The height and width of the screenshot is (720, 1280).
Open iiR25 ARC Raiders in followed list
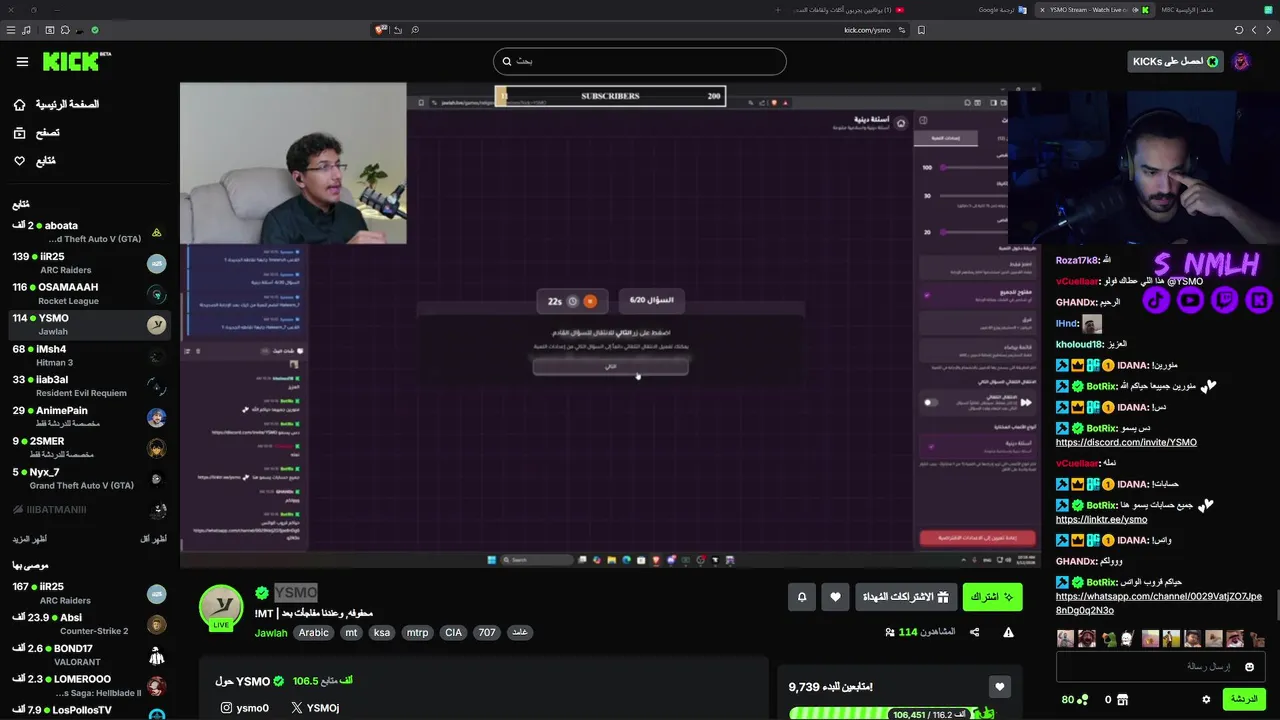click(89, 263)
